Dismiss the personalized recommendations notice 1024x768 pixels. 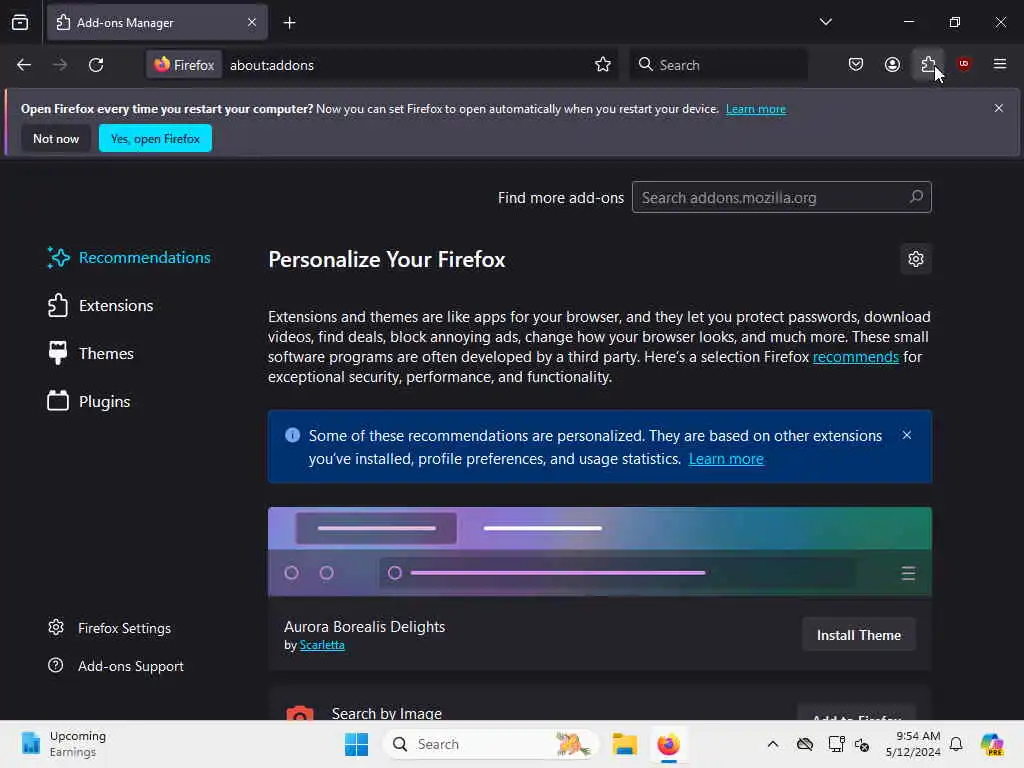(x=906, y=435)
